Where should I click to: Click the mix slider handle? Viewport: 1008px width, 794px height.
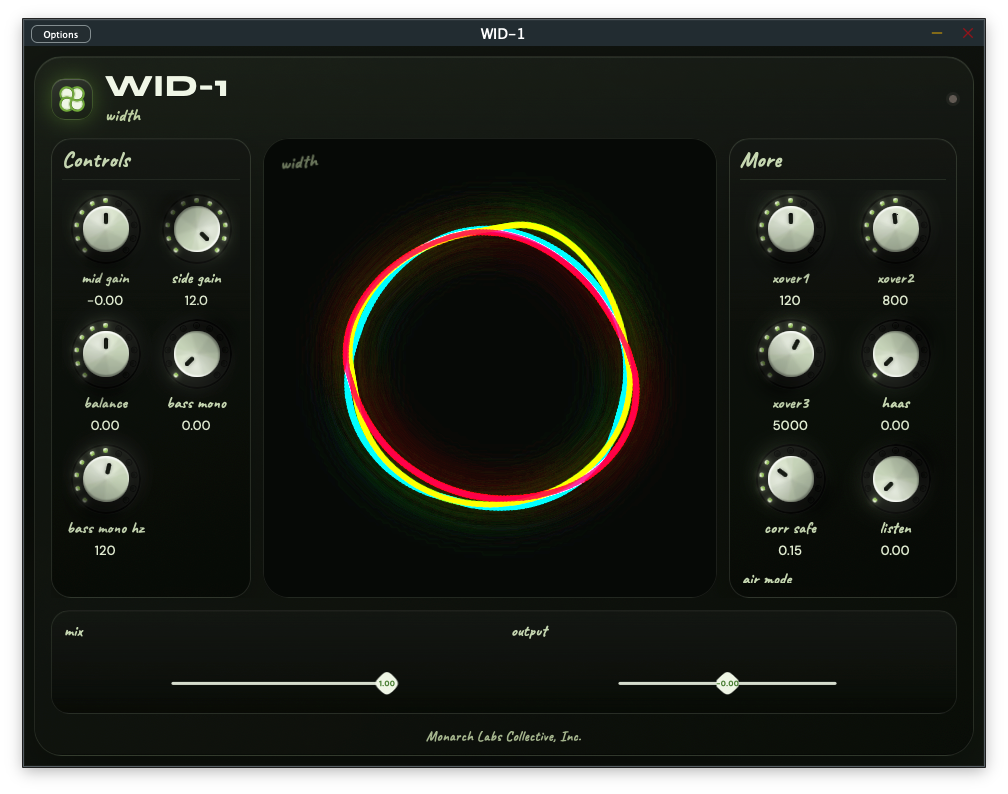pos(387,683)
